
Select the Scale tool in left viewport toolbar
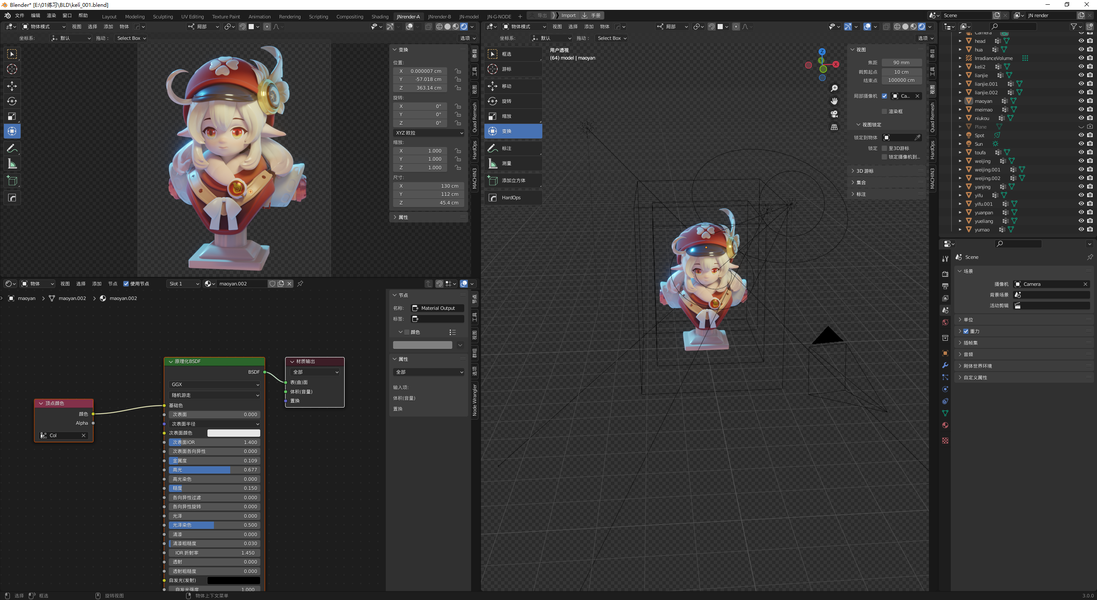pos(12,116)
